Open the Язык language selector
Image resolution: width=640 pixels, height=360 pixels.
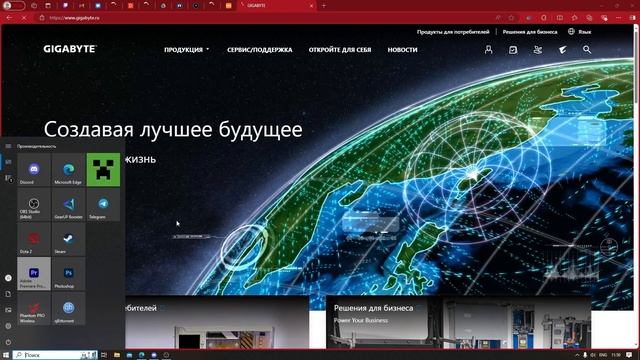coord(580,31)
